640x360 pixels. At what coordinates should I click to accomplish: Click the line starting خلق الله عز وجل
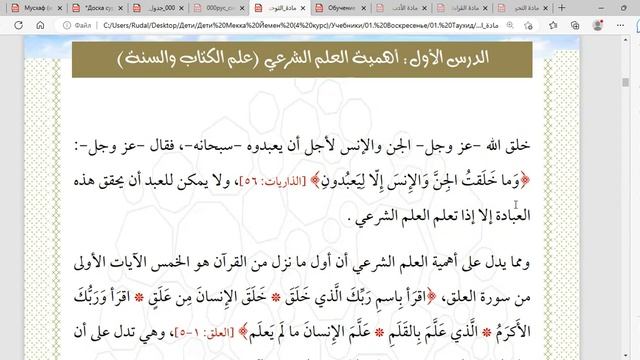(x=302, y=146)
